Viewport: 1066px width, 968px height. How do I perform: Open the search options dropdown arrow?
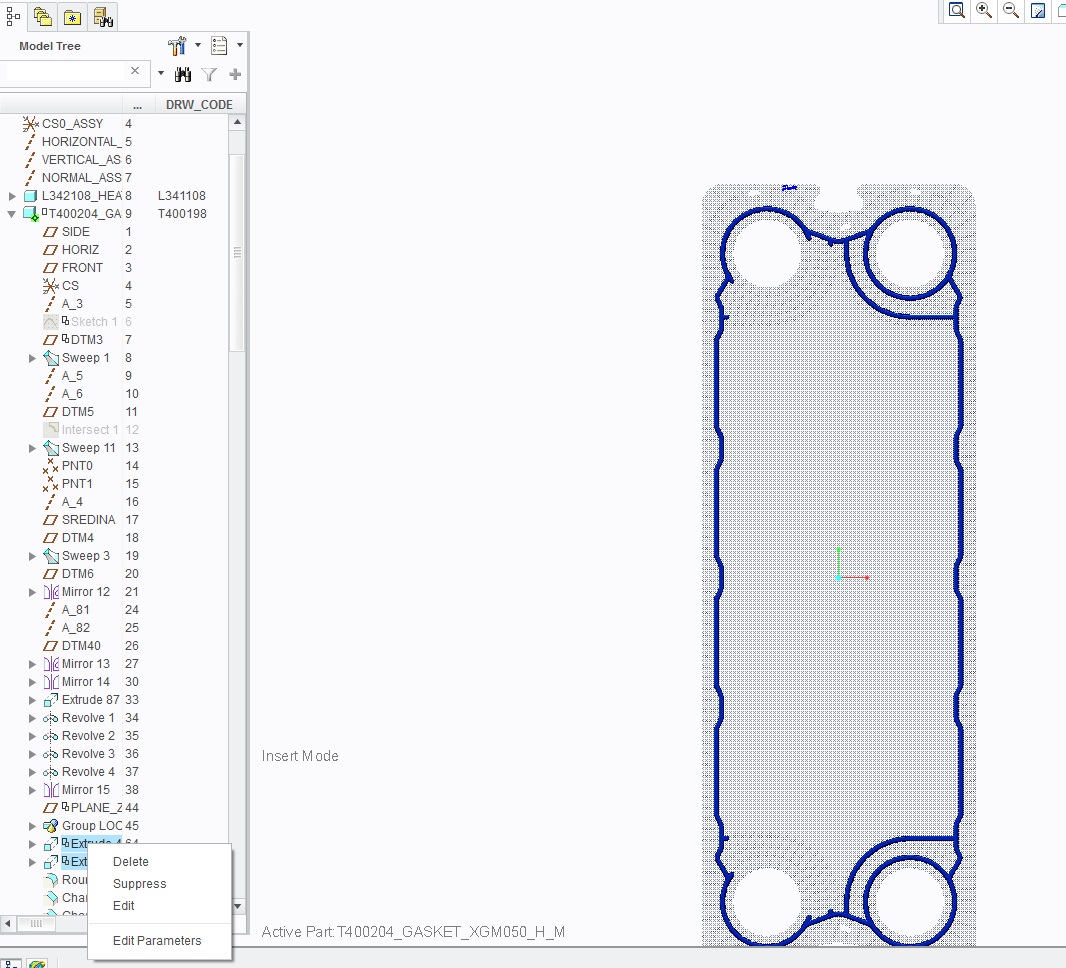coord(161,73)
